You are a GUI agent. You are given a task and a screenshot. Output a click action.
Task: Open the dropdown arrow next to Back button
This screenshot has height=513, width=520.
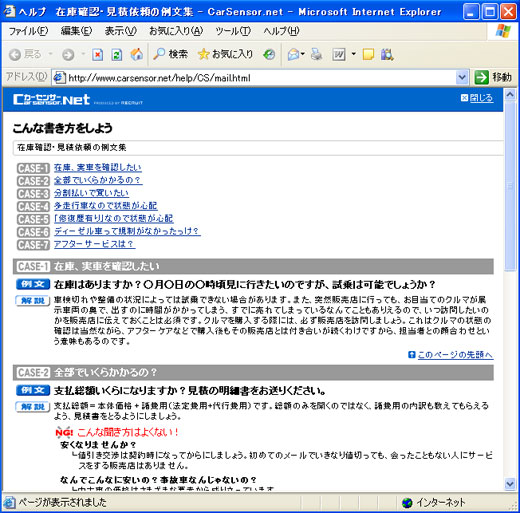coord(51,54)
